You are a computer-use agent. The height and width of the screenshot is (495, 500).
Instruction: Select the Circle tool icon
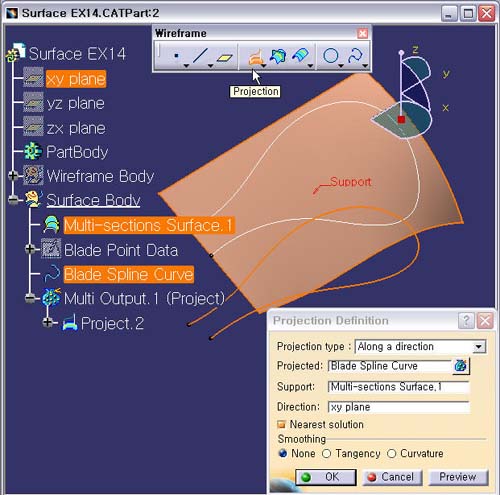(331, 56)
